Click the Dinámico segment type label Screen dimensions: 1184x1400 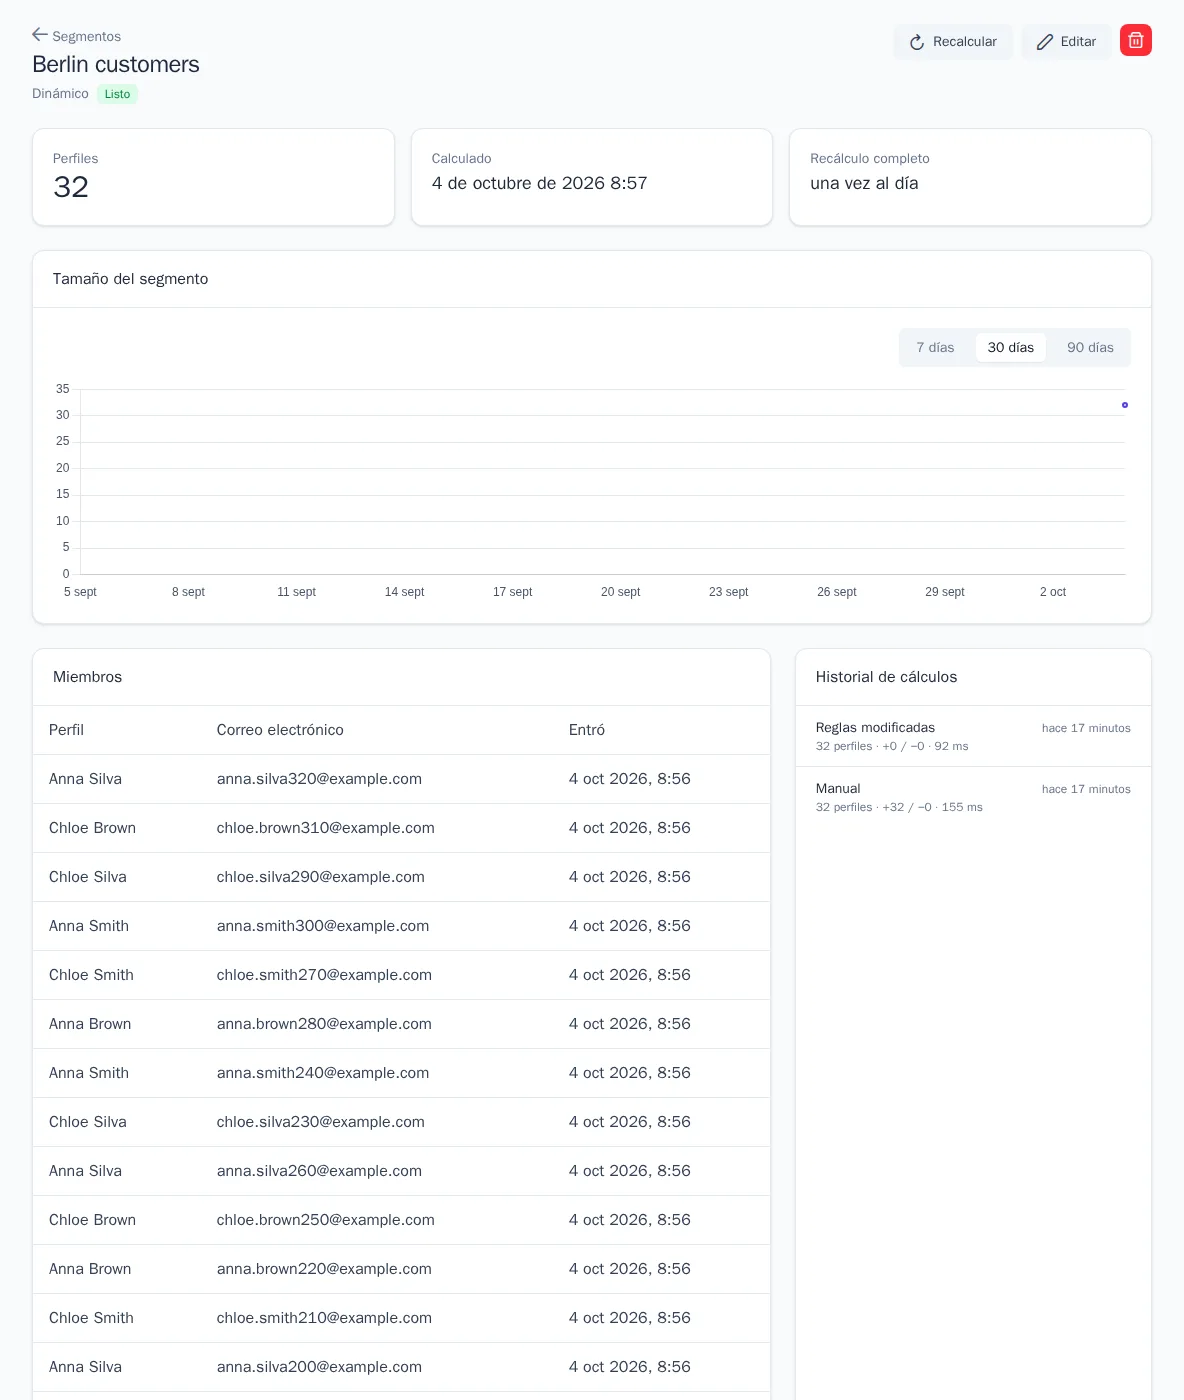click(60, 94)
